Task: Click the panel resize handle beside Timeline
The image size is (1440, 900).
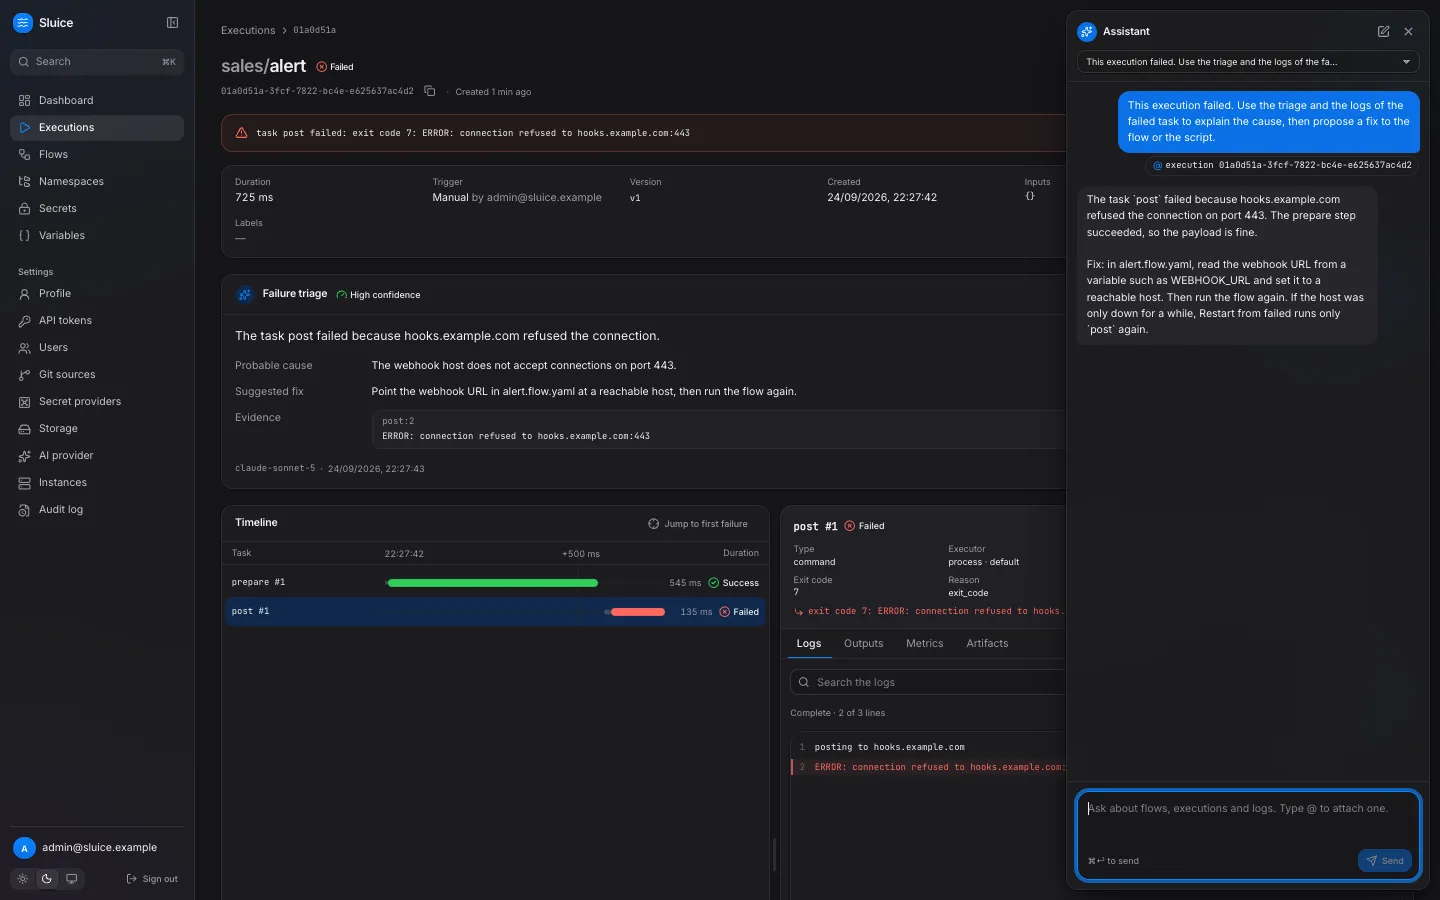Action: [x=774, y=854]
